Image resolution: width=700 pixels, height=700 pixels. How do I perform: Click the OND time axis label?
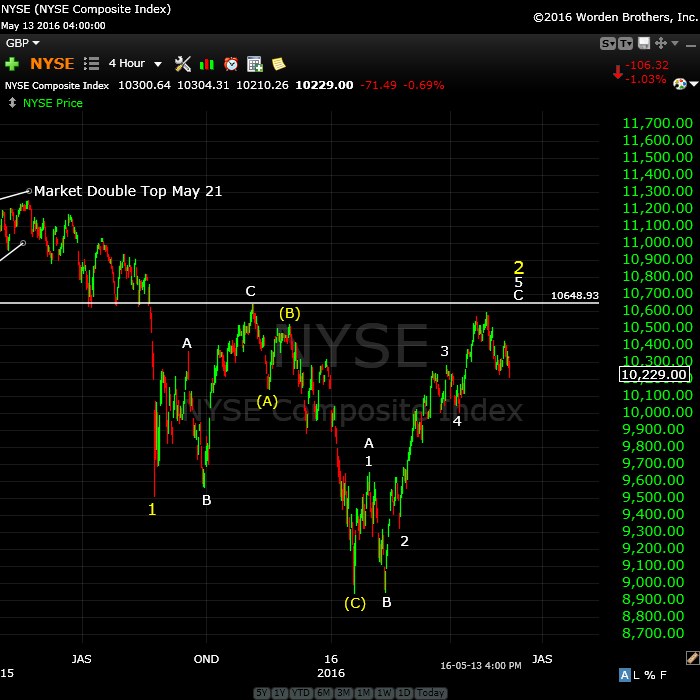206,659
